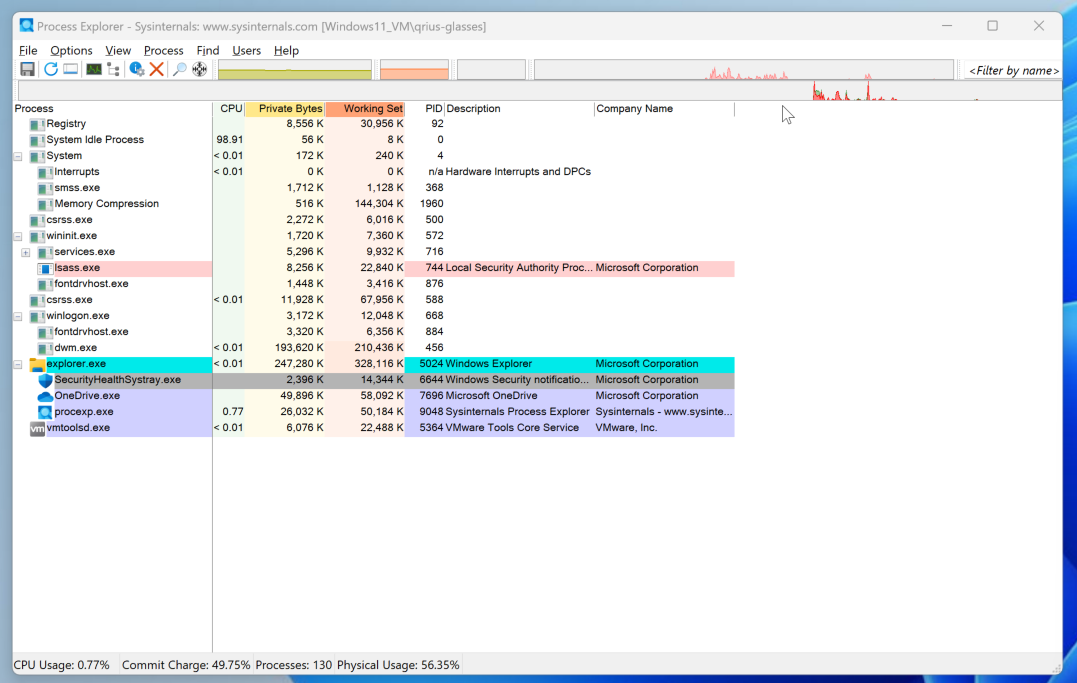Click the 98.91 CPU value
1077x683 pixels.
coord(229,140)
